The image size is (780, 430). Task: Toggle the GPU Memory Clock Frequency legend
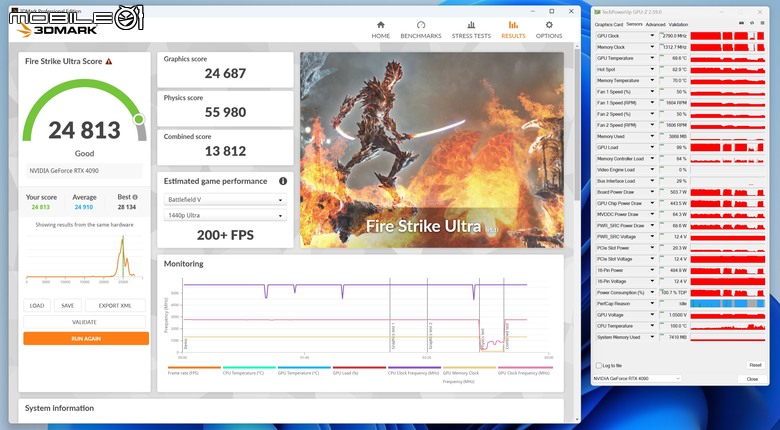(469, 375)
